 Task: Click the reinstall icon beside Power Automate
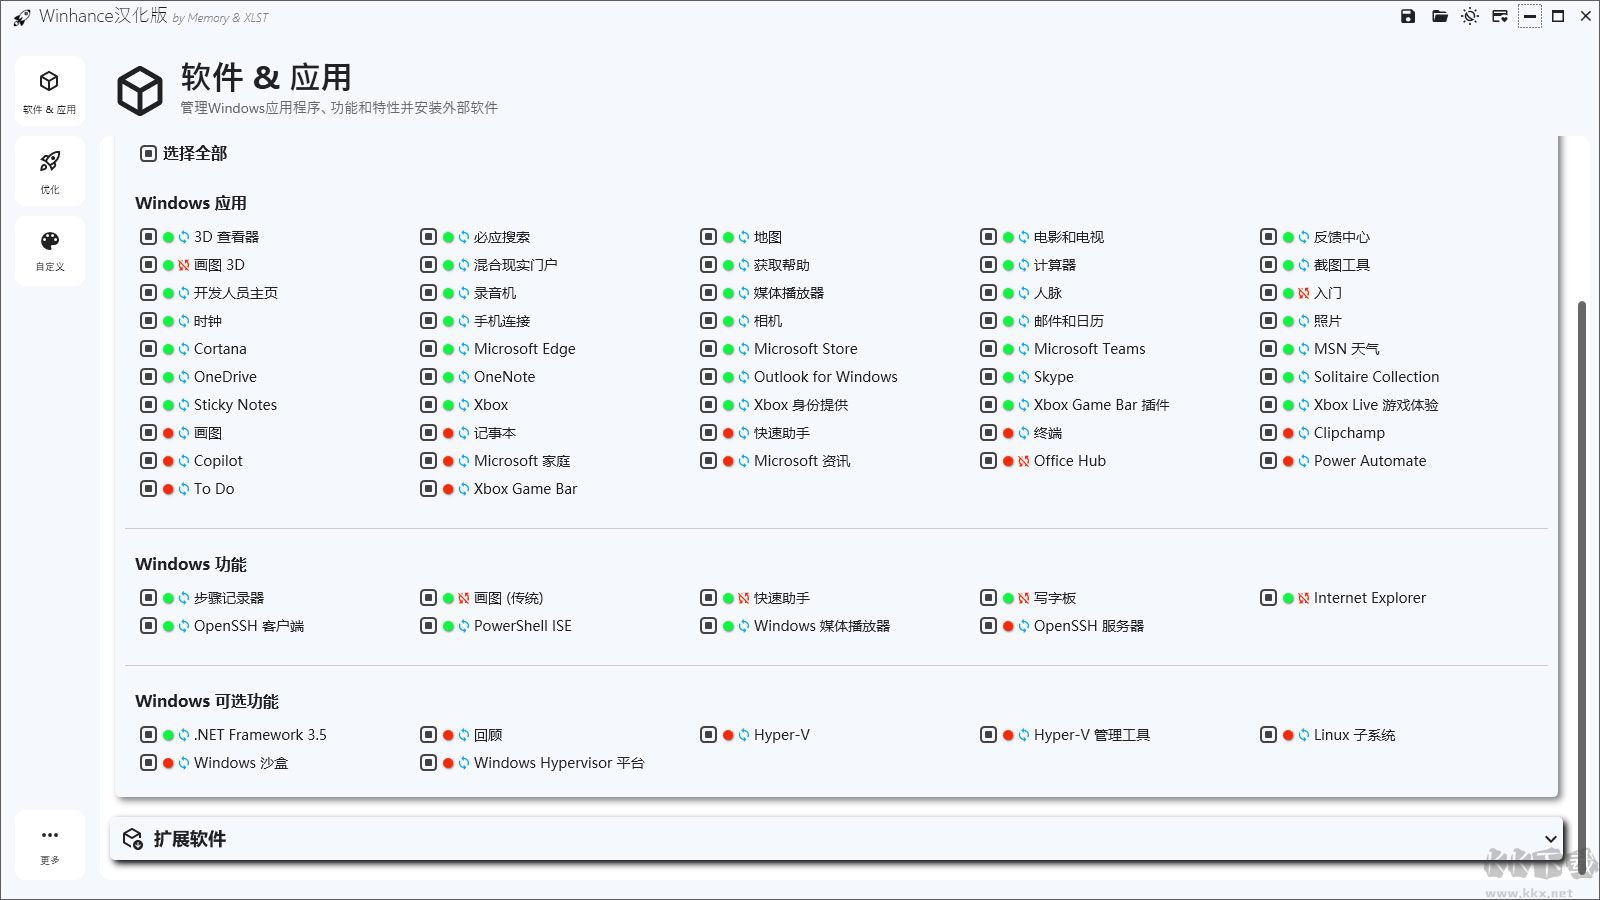tap(1304, 461)
